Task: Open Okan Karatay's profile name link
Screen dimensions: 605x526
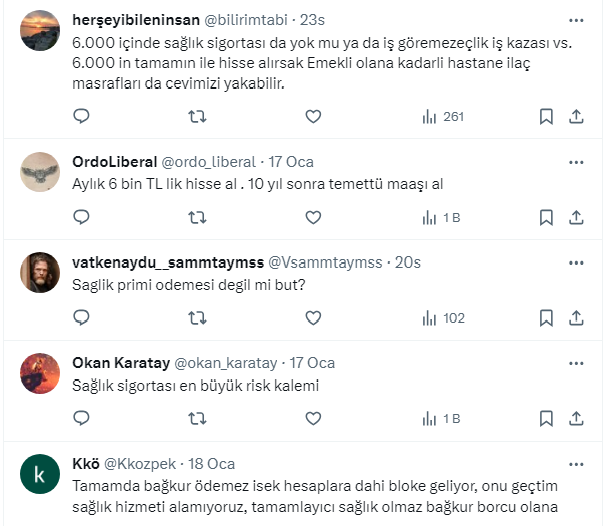Action: coord(121,362)
